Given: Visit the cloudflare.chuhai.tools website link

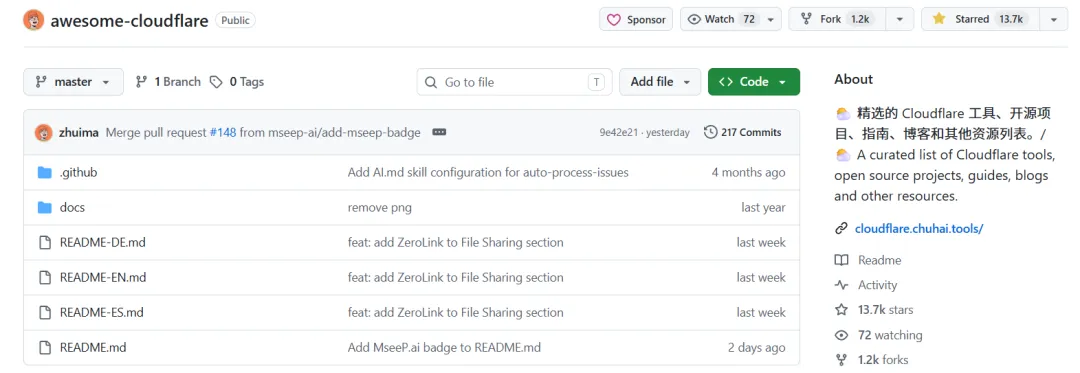Looking at the screenshot, I should click(x=919, y=228).
